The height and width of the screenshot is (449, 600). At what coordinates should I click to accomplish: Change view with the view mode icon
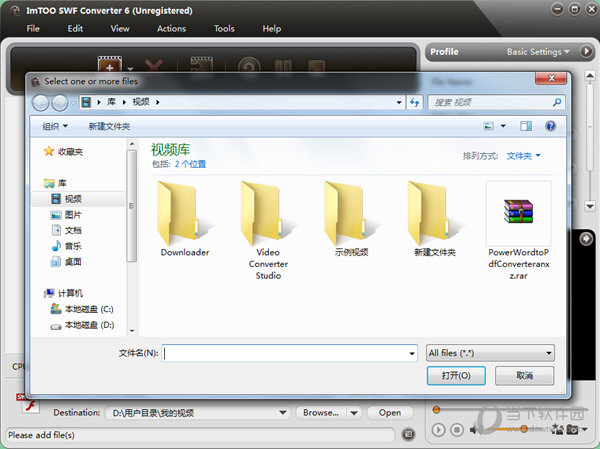point(489,126)
